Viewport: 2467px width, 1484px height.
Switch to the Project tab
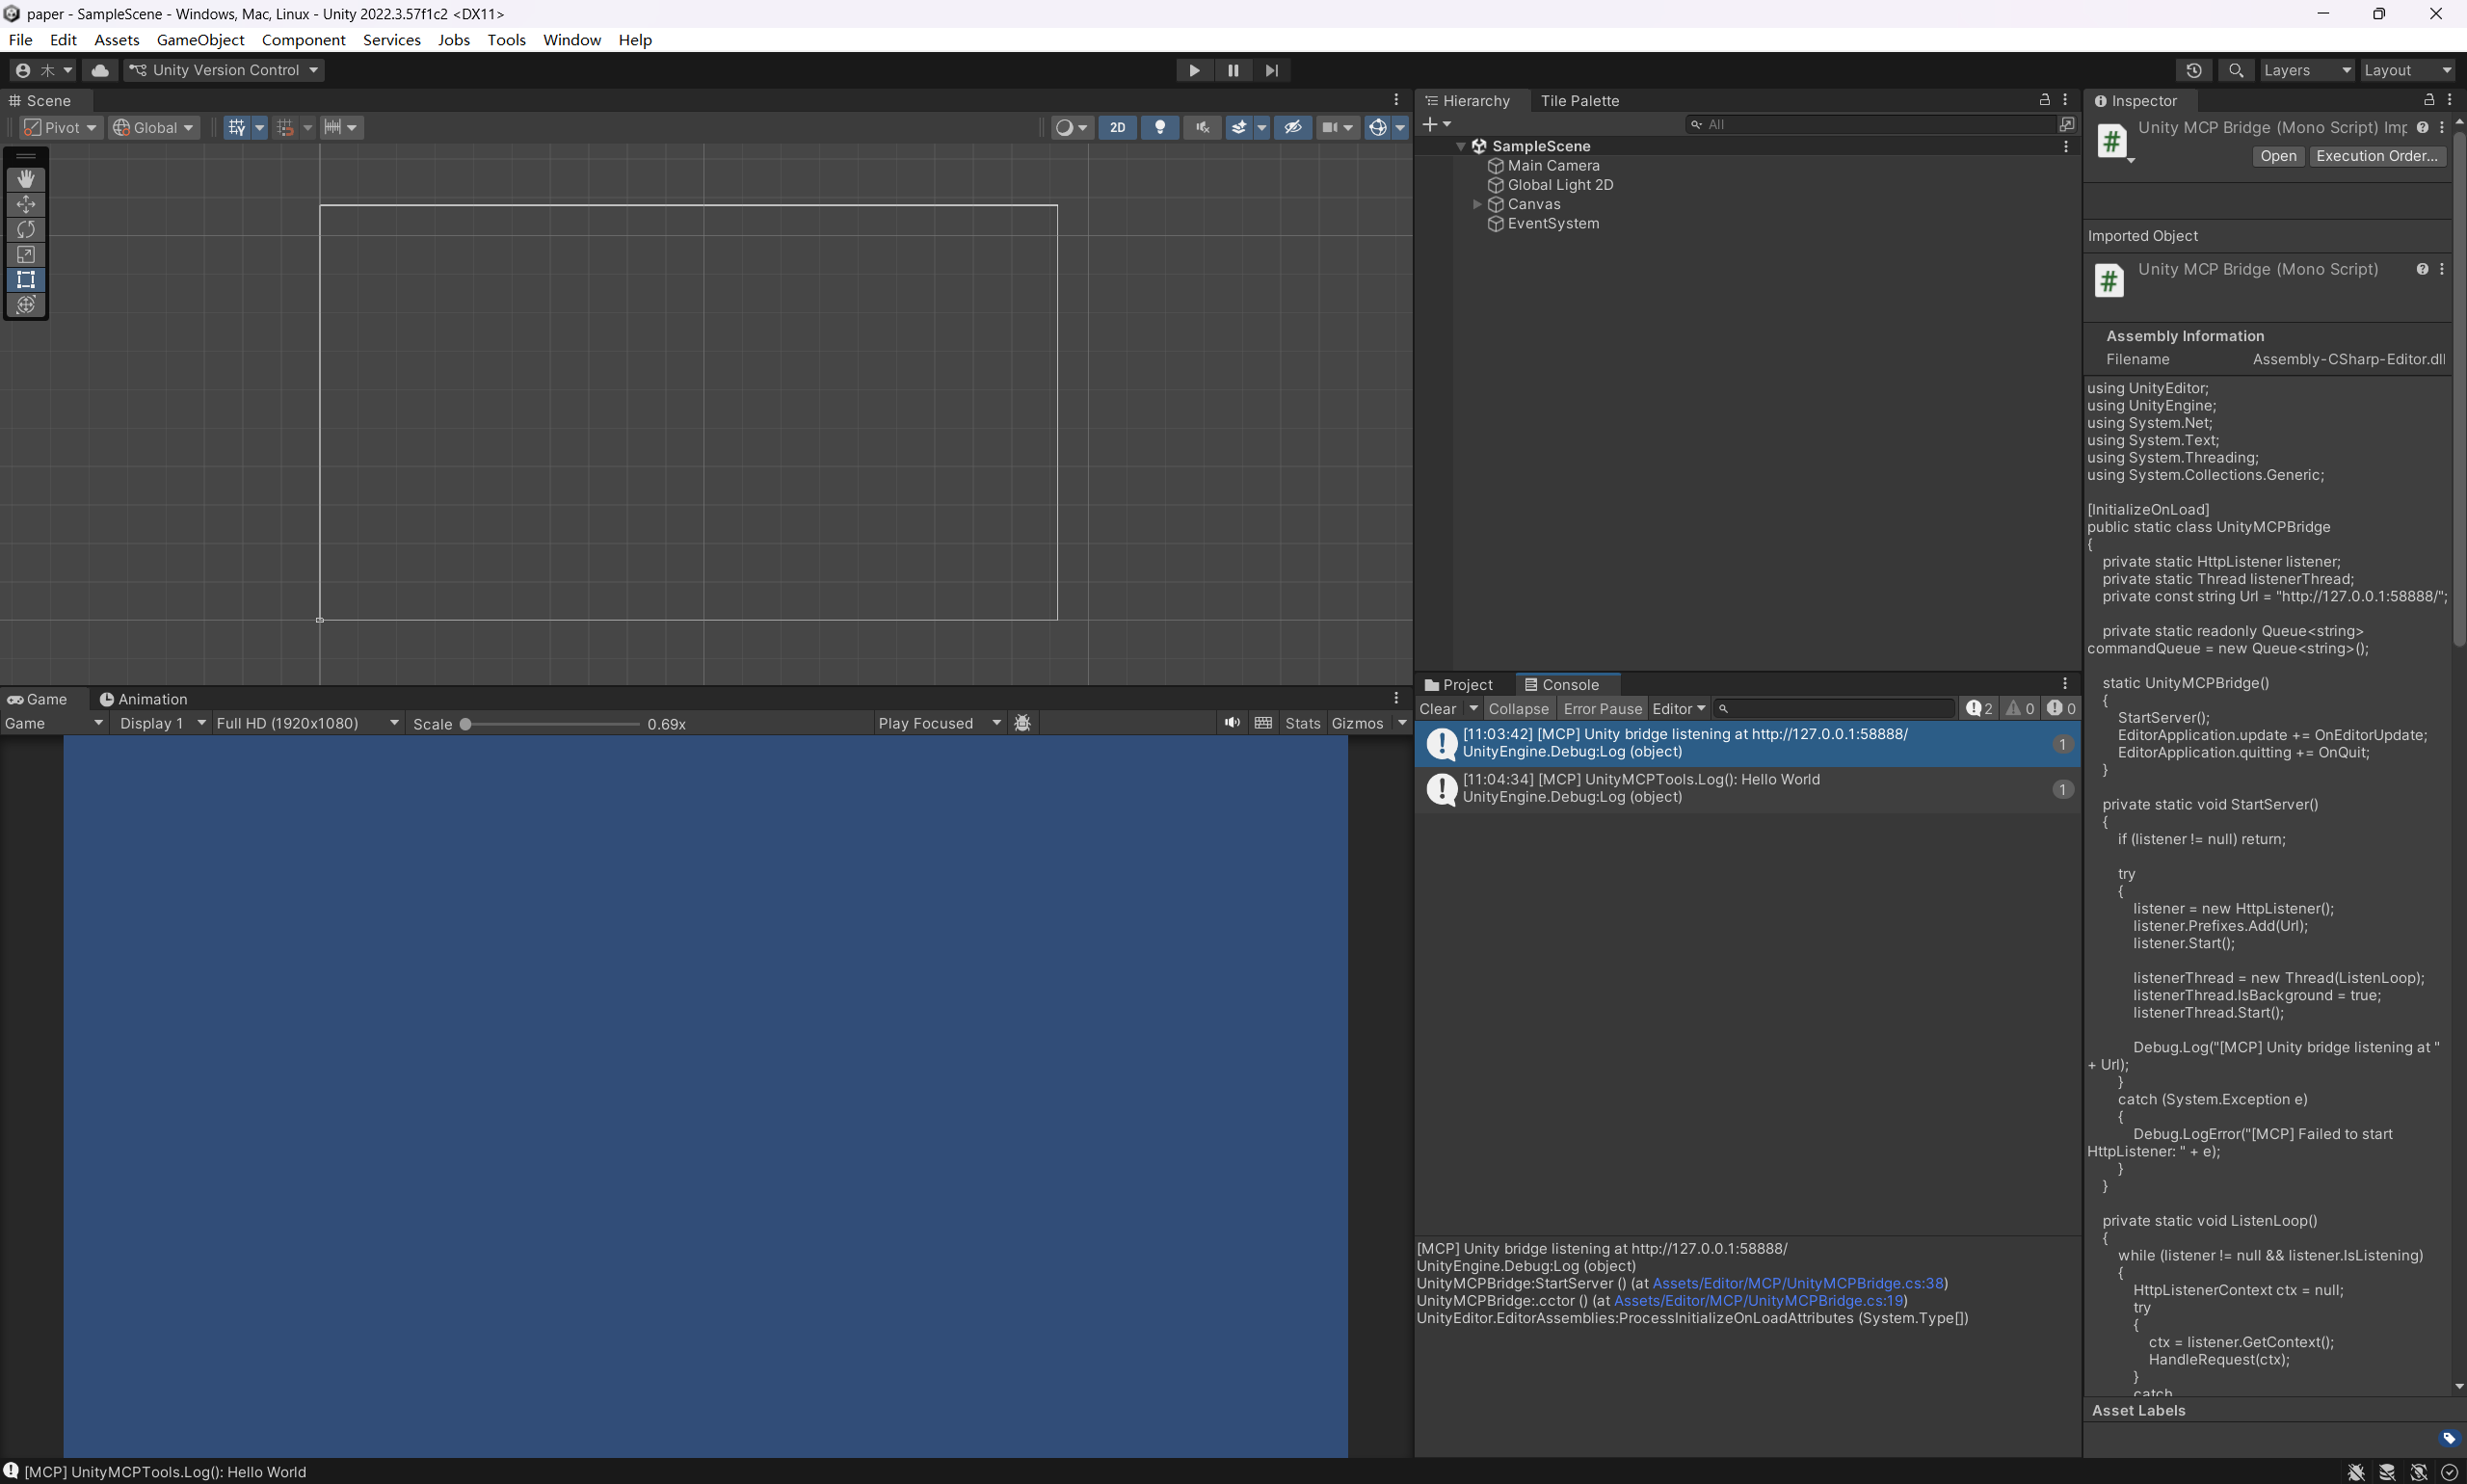click(1459, 684)
